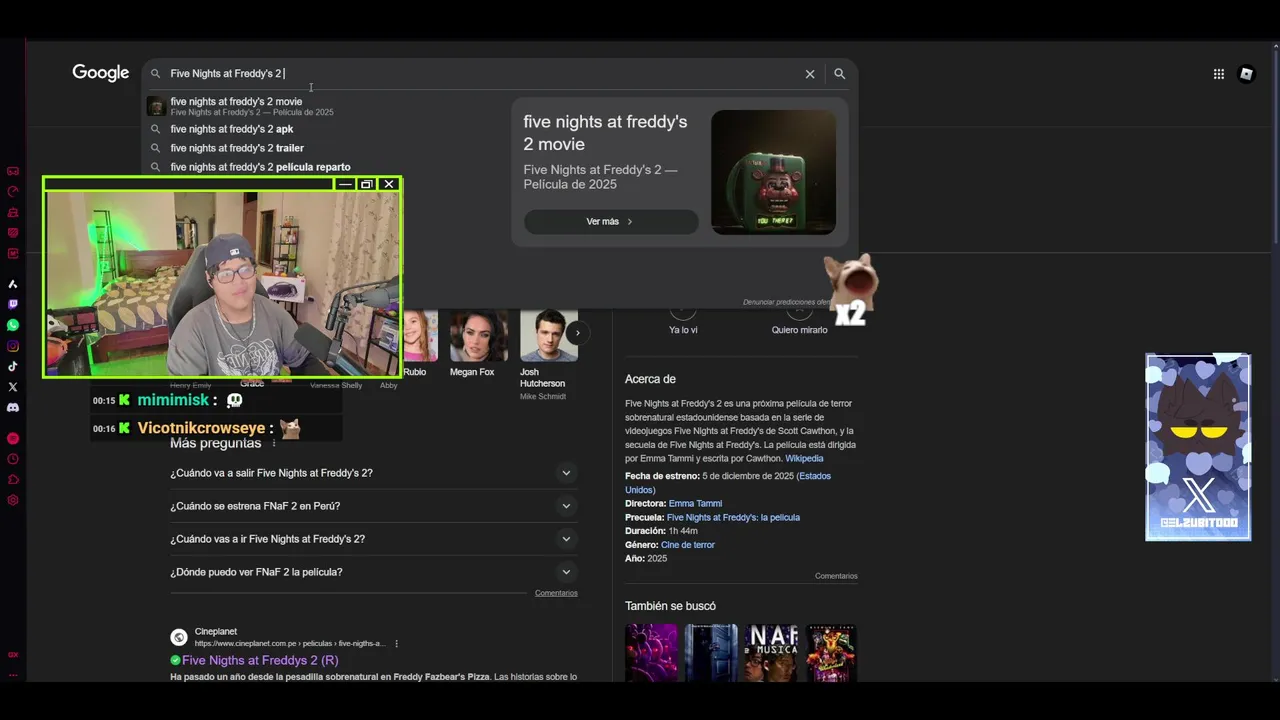This screenshot has width=1280, height=720.
Task: Open WhatsApp from the browser sidebar
Action: [13, 325]
